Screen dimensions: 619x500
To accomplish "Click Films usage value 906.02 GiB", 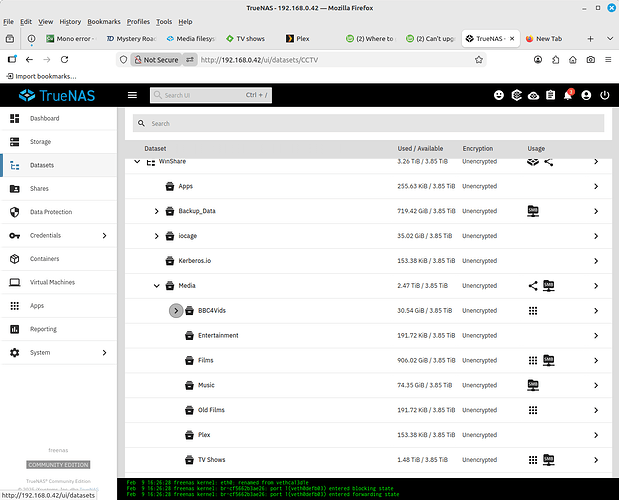I will coord(425,361).
